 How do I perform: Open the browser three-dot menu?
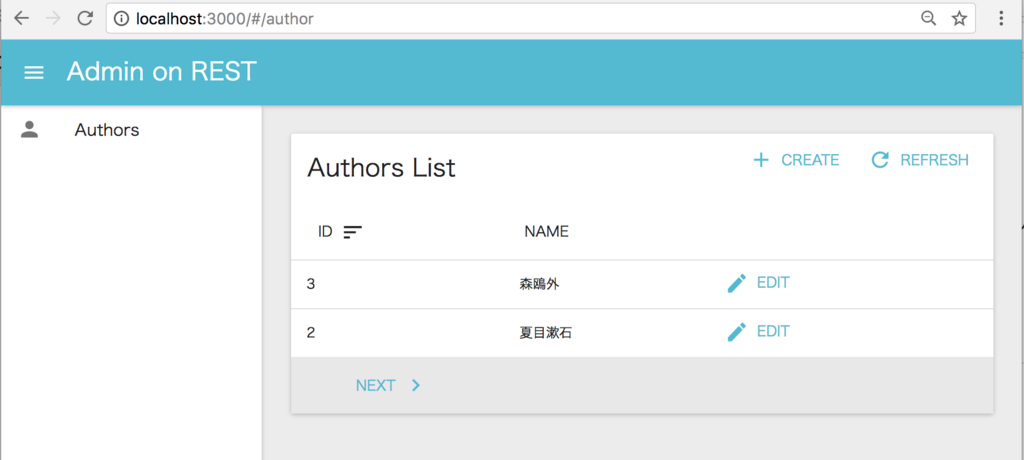point(1001,18)
